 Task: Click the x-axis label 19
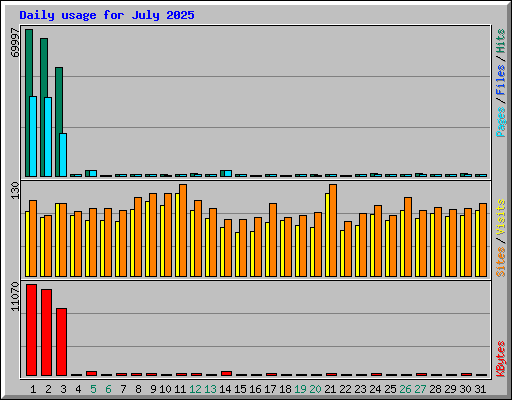(300, 389)
